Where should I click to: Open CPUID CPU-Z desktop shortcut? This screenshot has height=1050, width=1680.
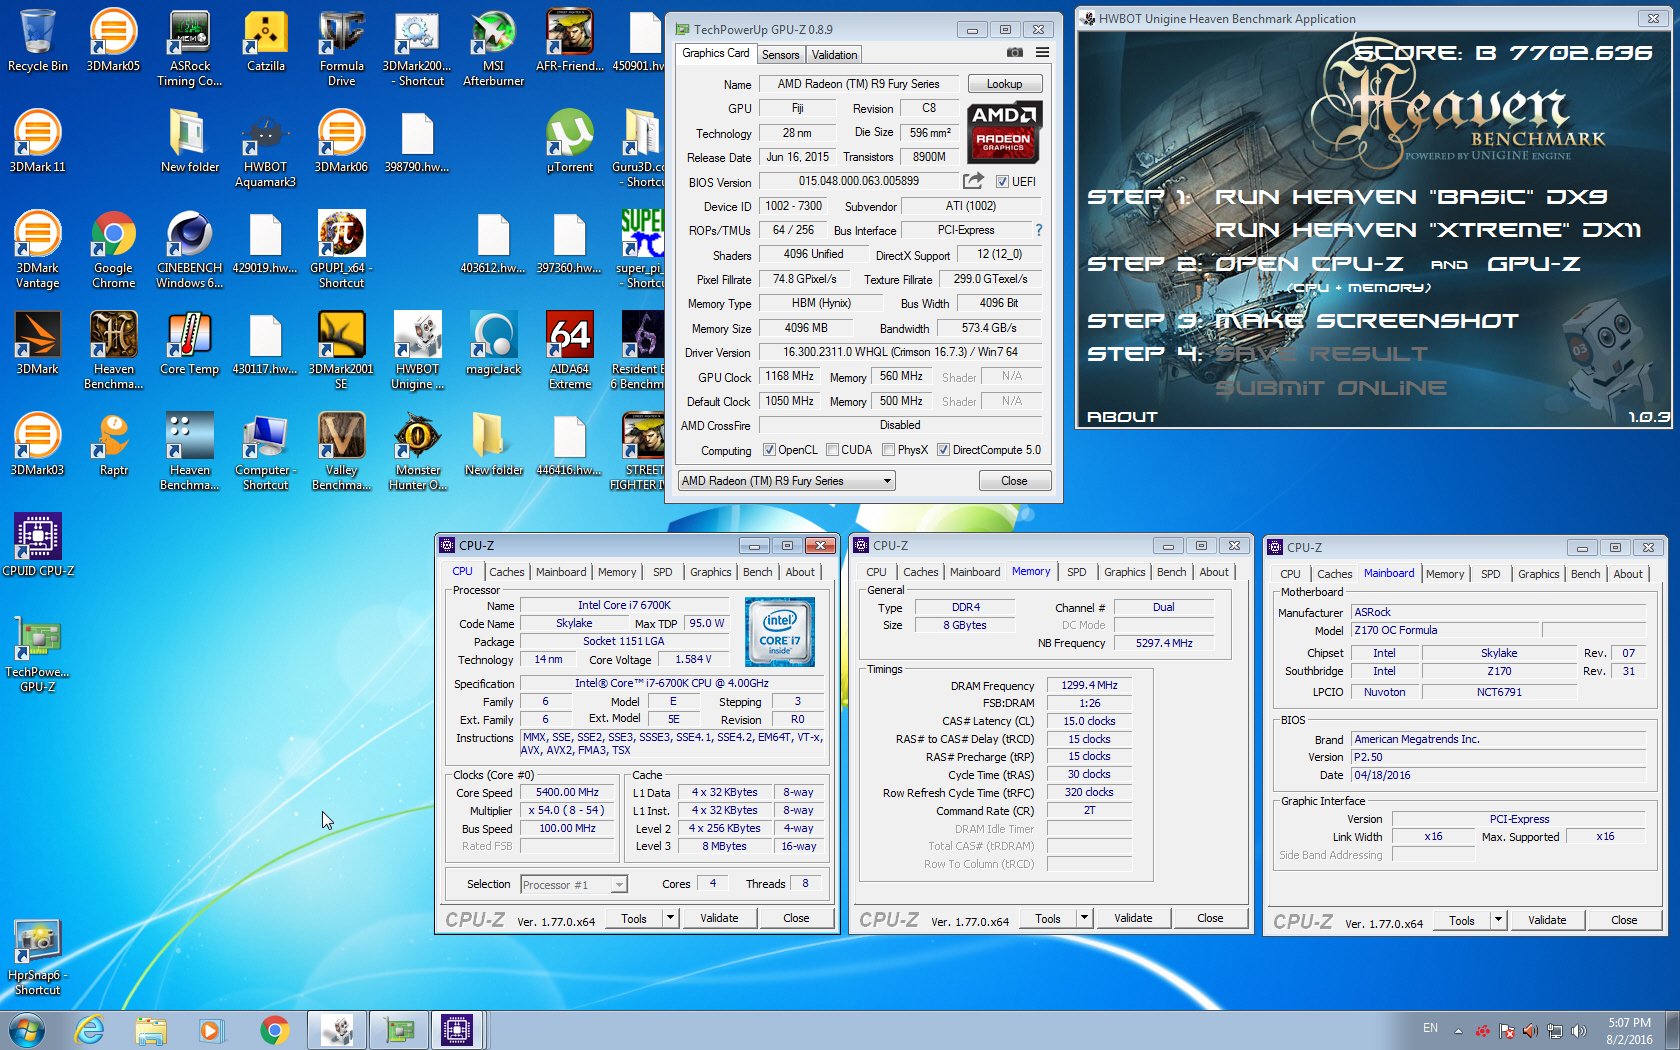[37, 546]
